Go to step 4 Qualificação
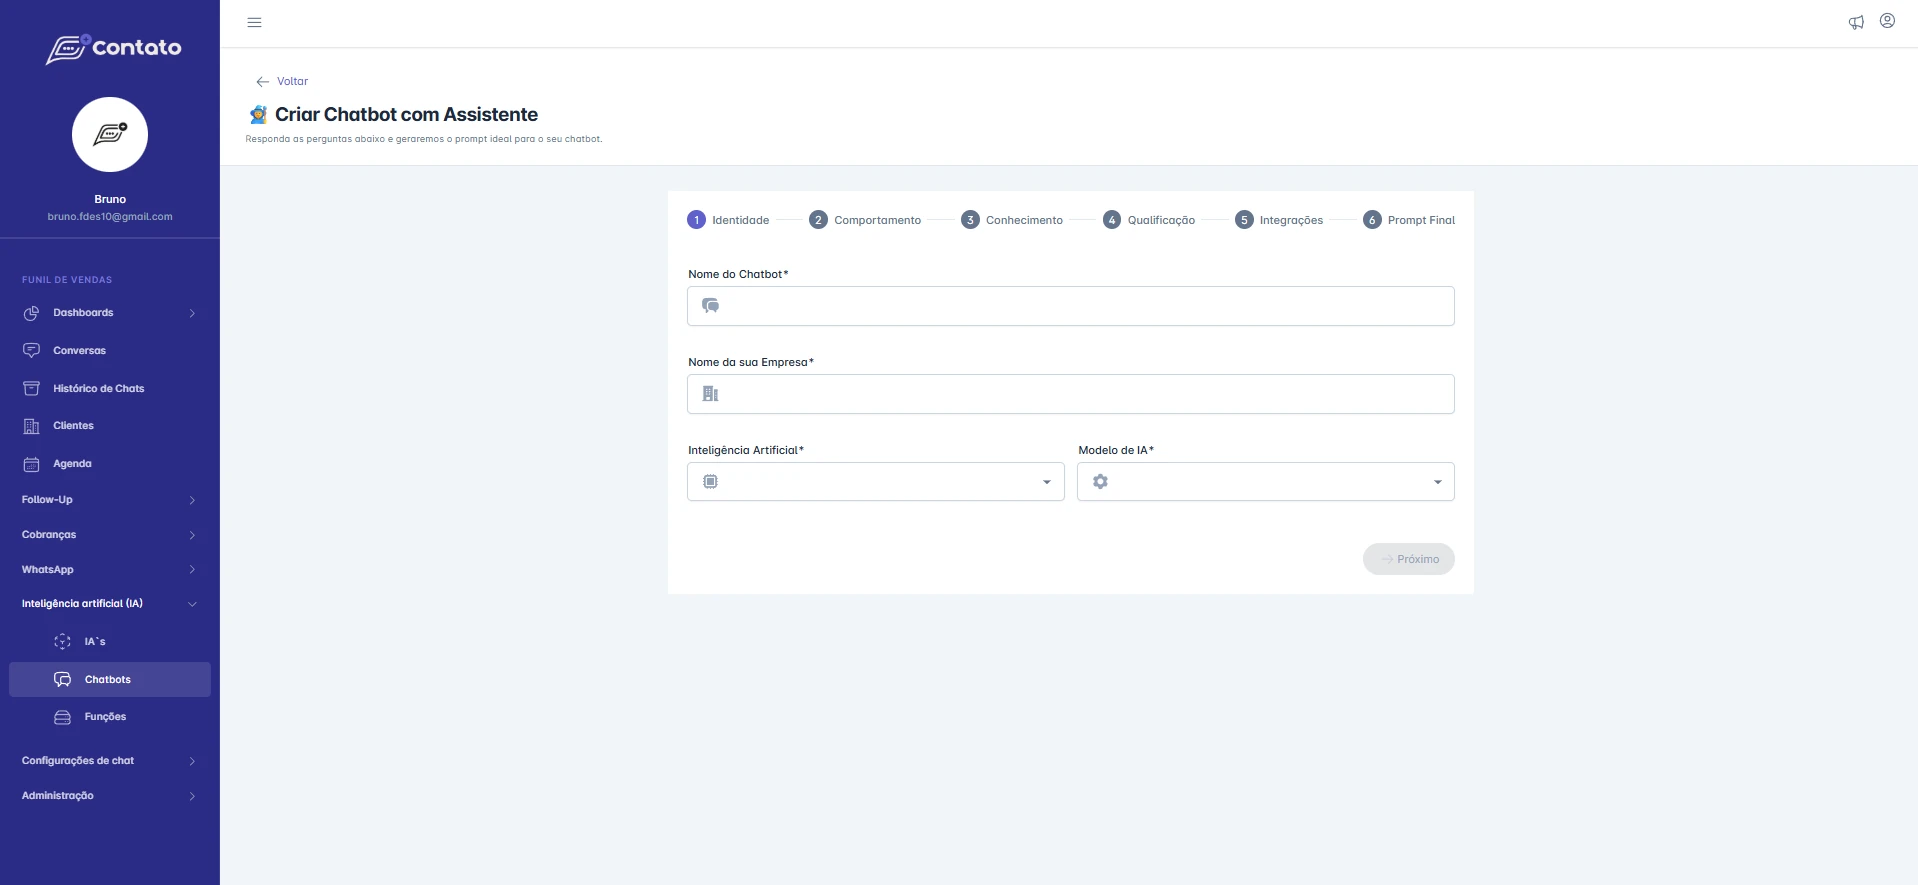Image resolution: width=1918 pixels, height=885 pixels. tap(1149, 220)
